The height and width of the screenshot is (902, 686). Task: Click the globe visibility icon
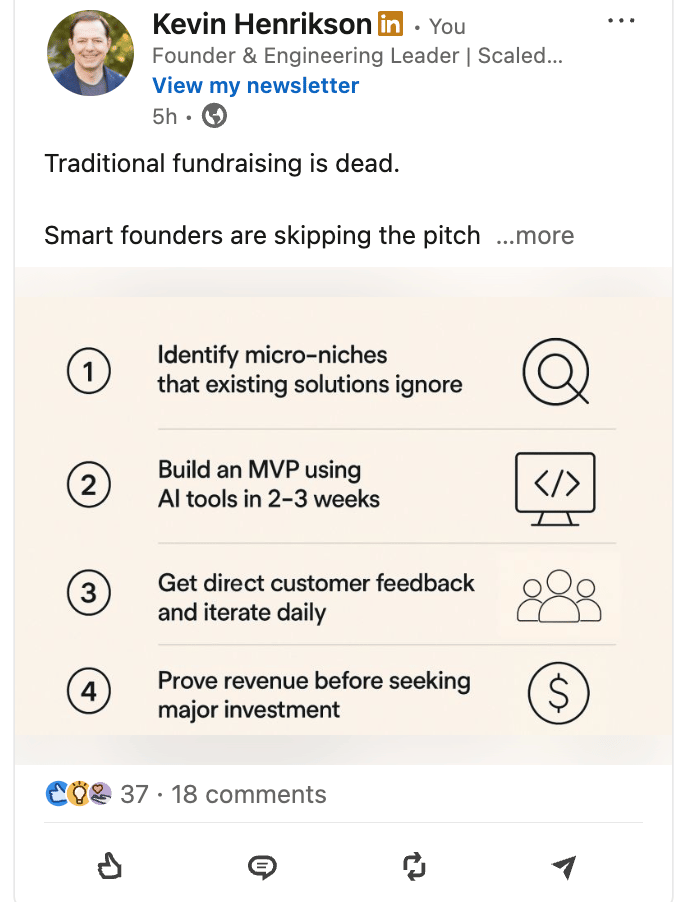(214, 116)
